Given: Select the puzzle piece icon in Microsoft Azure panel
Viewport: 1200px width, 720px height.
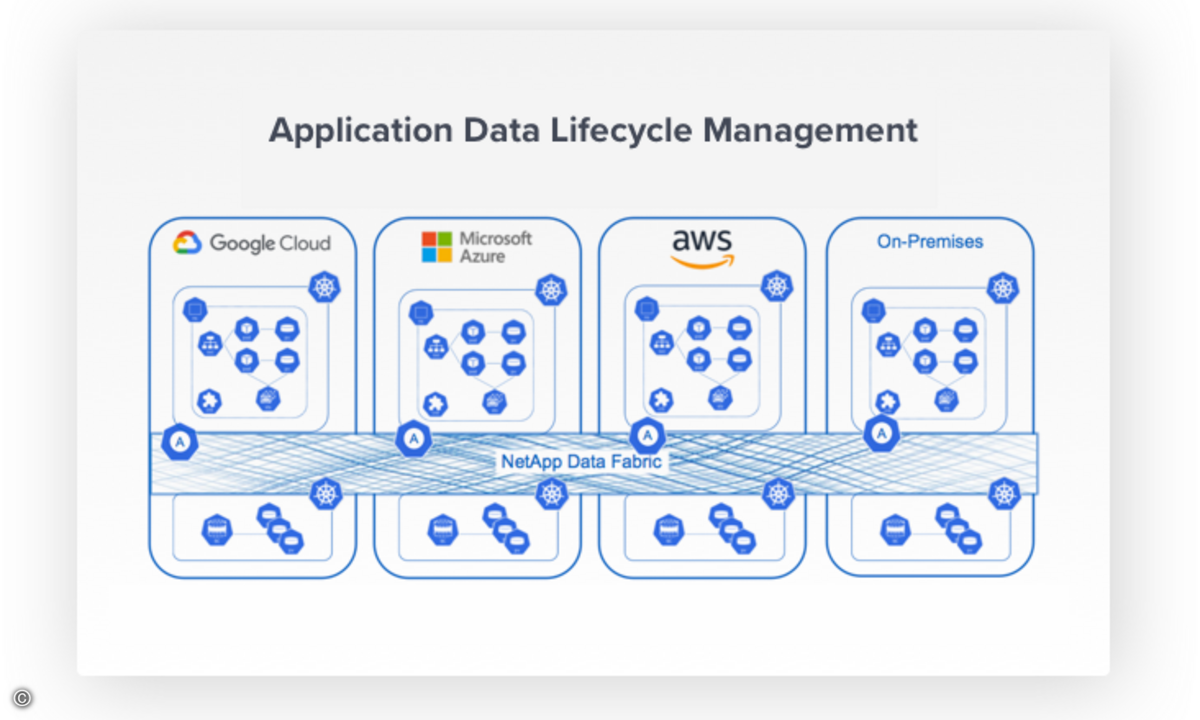Looking at the screenshot, I should tap(435, 404).
